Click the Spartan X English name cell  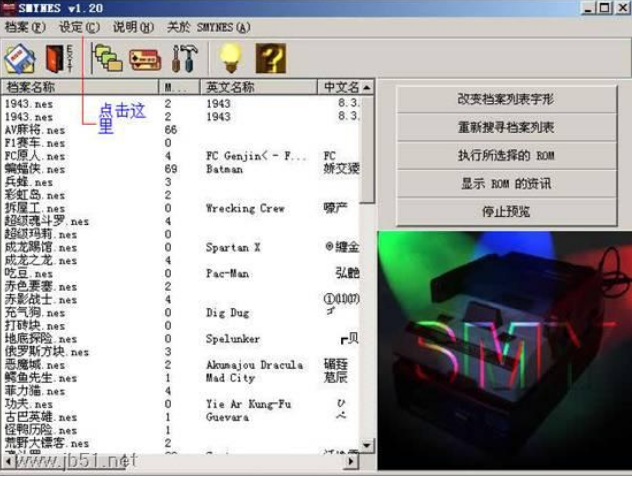click(x=233, y=247)
